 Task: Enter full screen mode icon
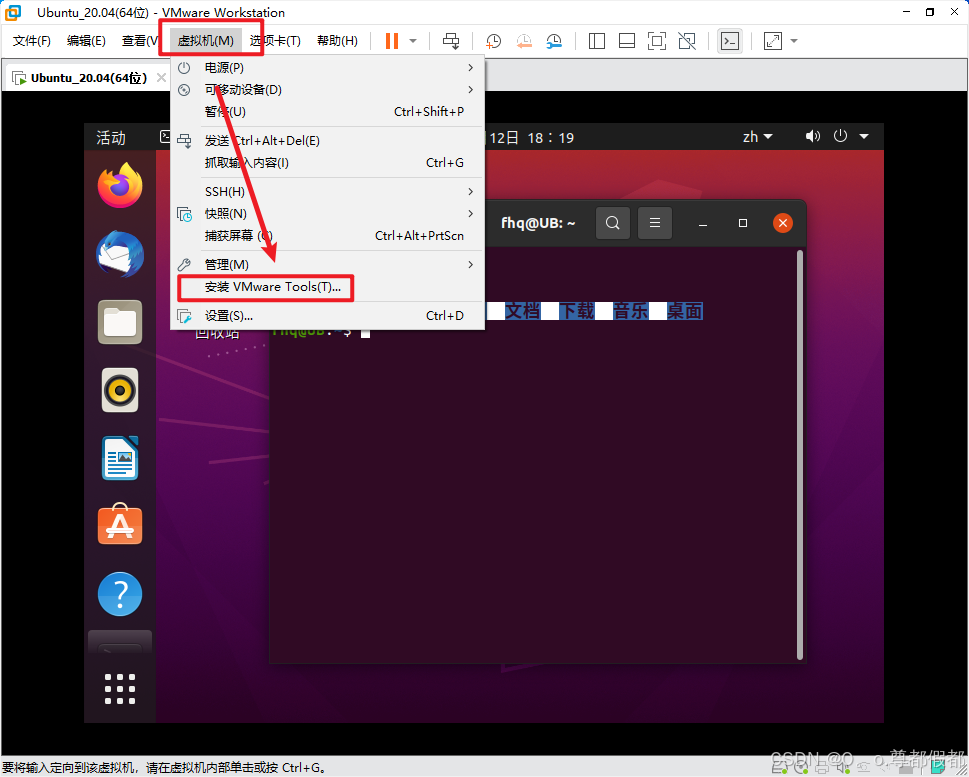[656, 41]
